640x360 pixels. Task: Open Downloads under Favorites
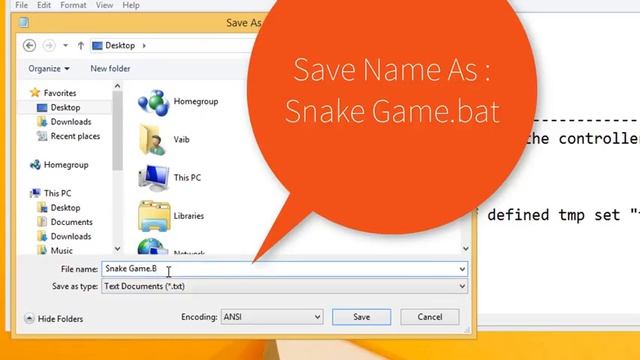tap(71, 122)
